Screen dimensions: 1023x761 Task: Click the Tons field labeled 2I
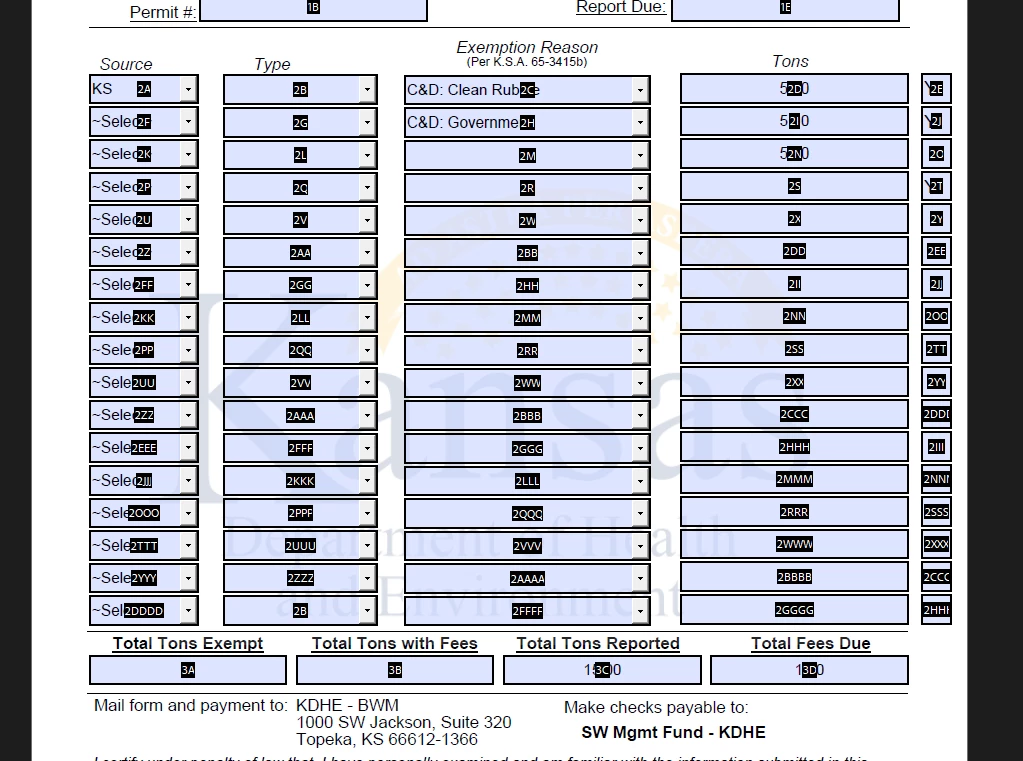click(x=794, y=121)
